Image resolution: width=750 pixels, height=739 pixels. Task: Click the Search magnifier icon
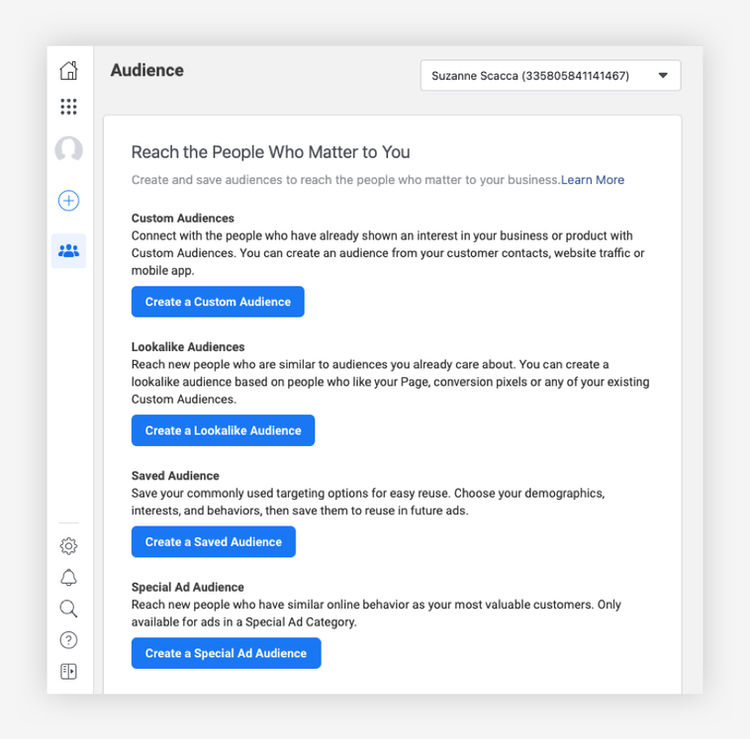pyautogui.click(x=68, y=609)
